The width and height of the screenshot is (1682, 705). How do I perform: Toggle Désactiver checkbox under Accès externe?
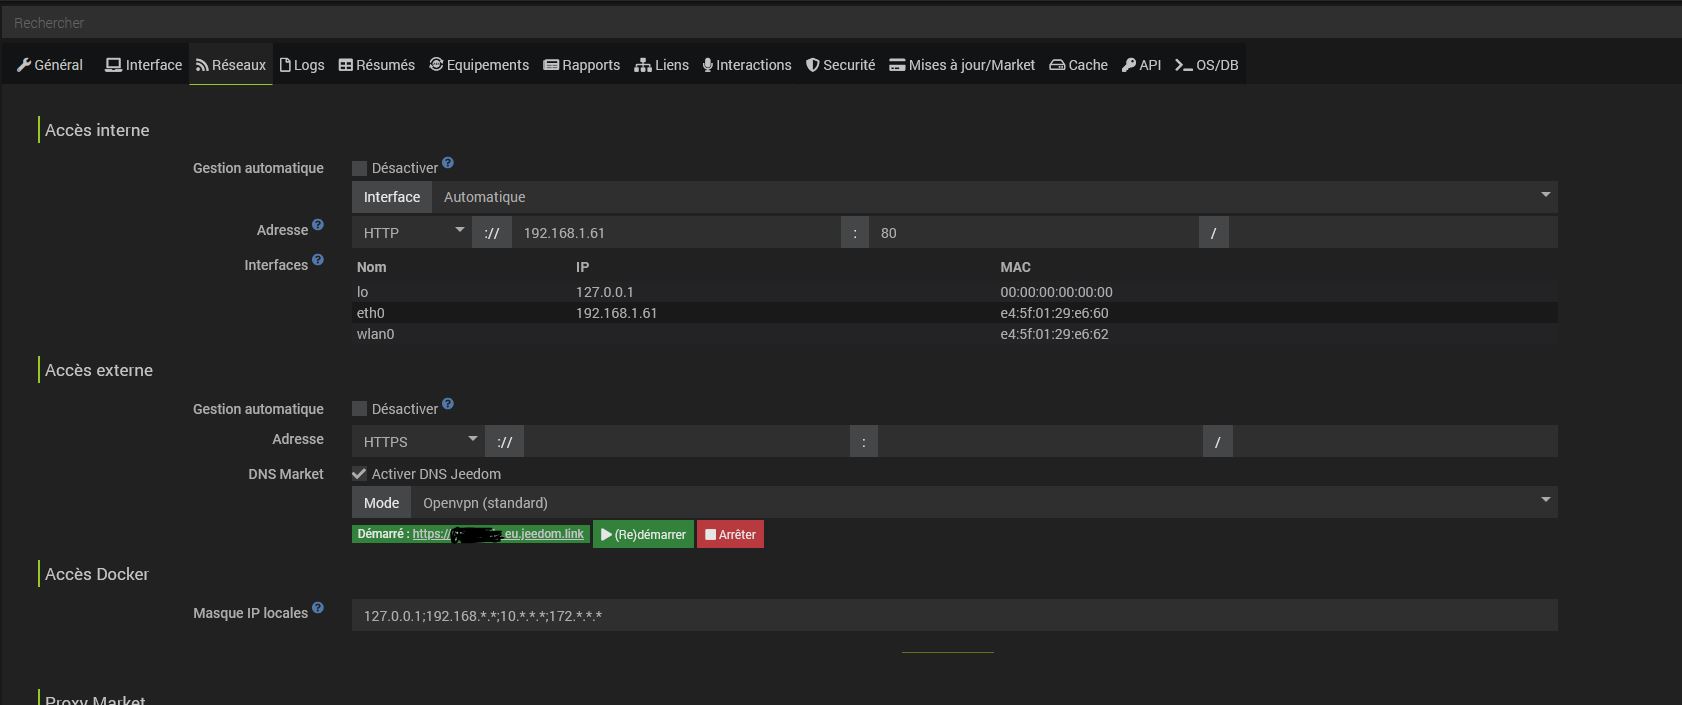point(360,409)
